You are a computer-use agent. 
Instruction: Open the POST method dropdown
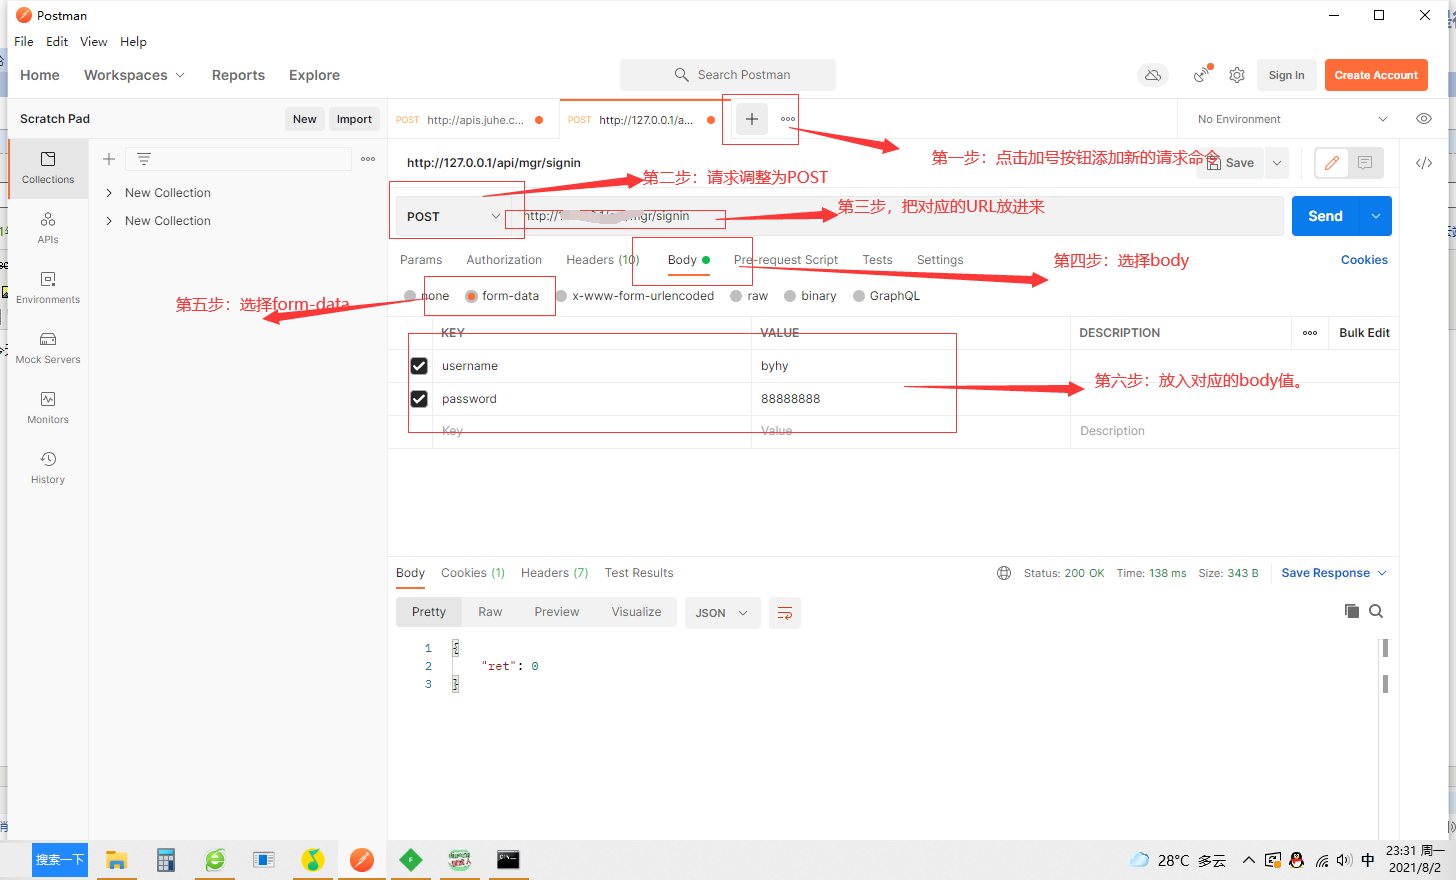pos(453,216)
